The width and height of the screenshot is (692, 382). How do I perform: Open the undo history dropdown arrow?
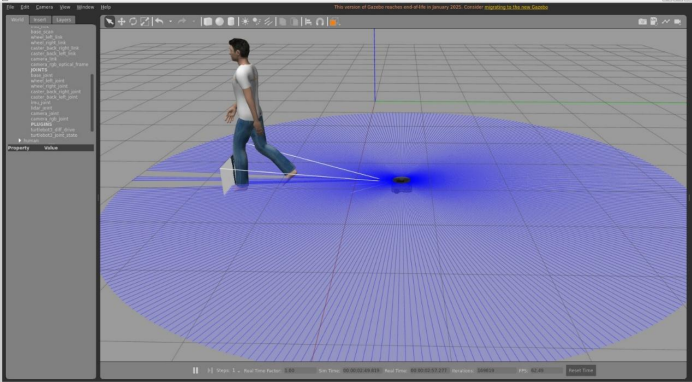(x=170, y=22)
